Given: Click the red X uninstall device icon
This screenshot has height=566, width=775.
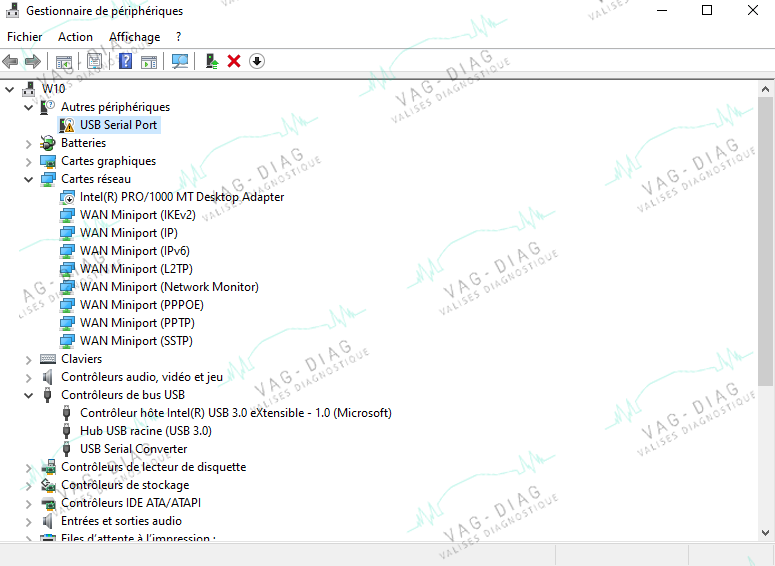Looking at the screenshot, I should pos(234,61).
